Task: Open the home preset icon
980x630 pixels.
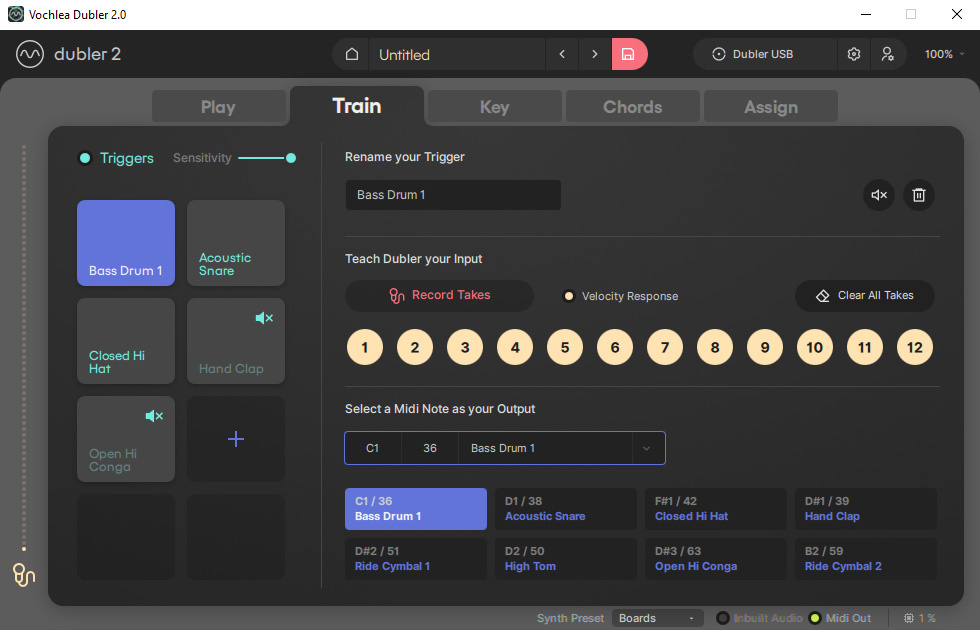Action: pos(352,54)
